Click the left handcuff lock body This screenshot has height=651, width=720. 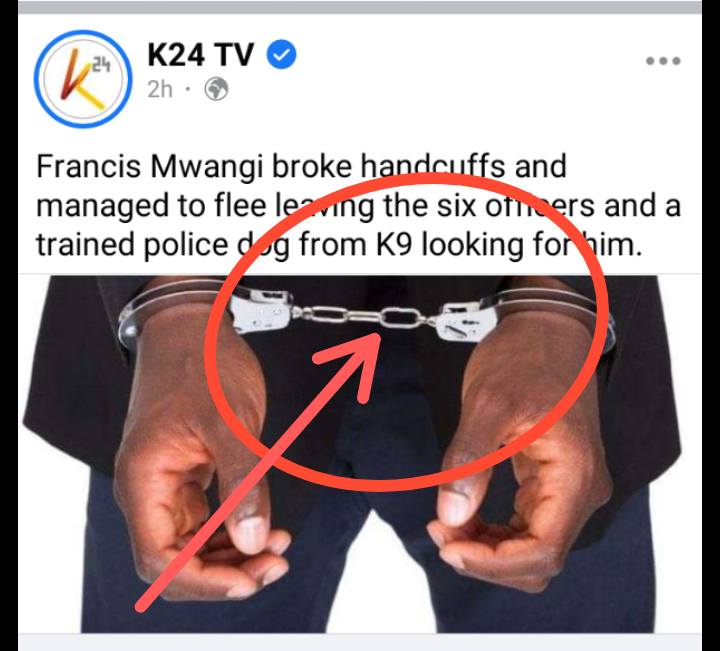click(261, 310)
